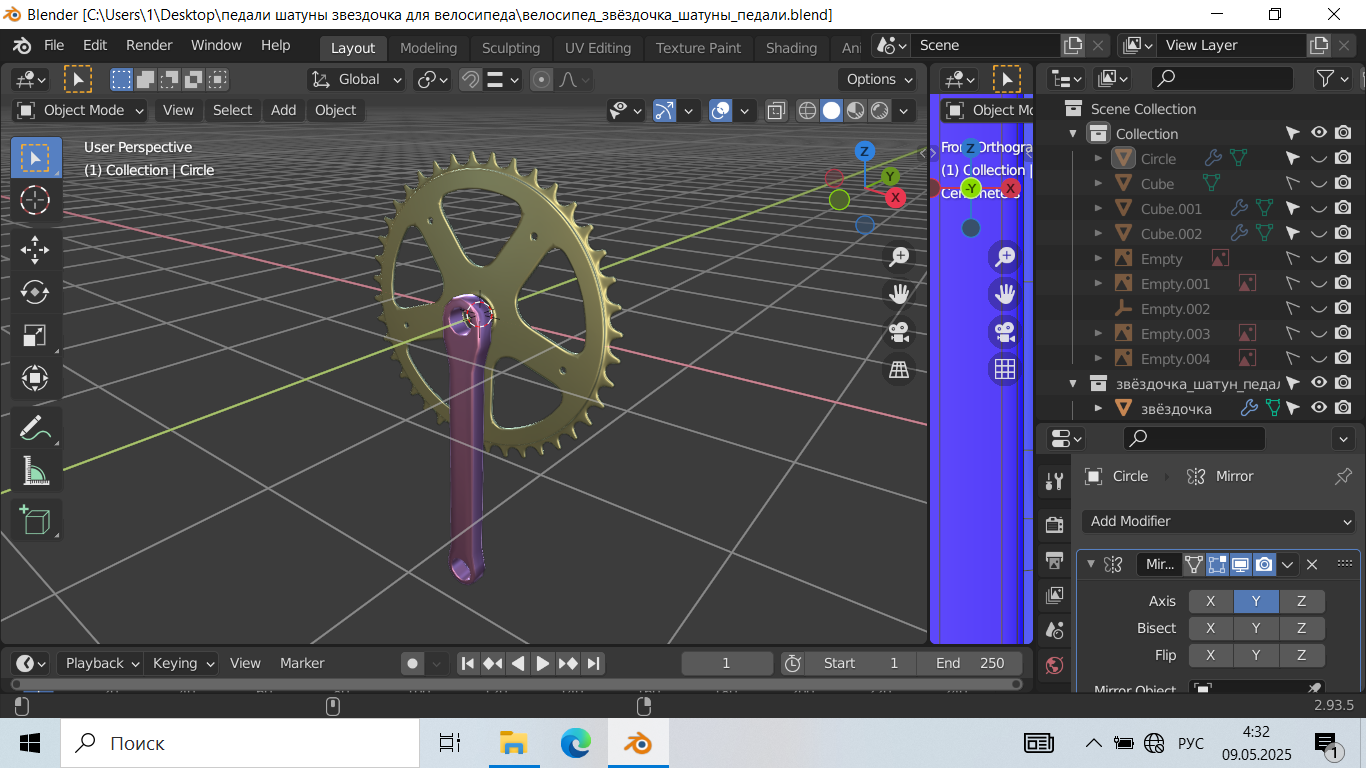This screenshot has width=1366, height=768.
Task: Open Windows search box in taskbar
Action: pyautogui.click(x=240, y=743)
